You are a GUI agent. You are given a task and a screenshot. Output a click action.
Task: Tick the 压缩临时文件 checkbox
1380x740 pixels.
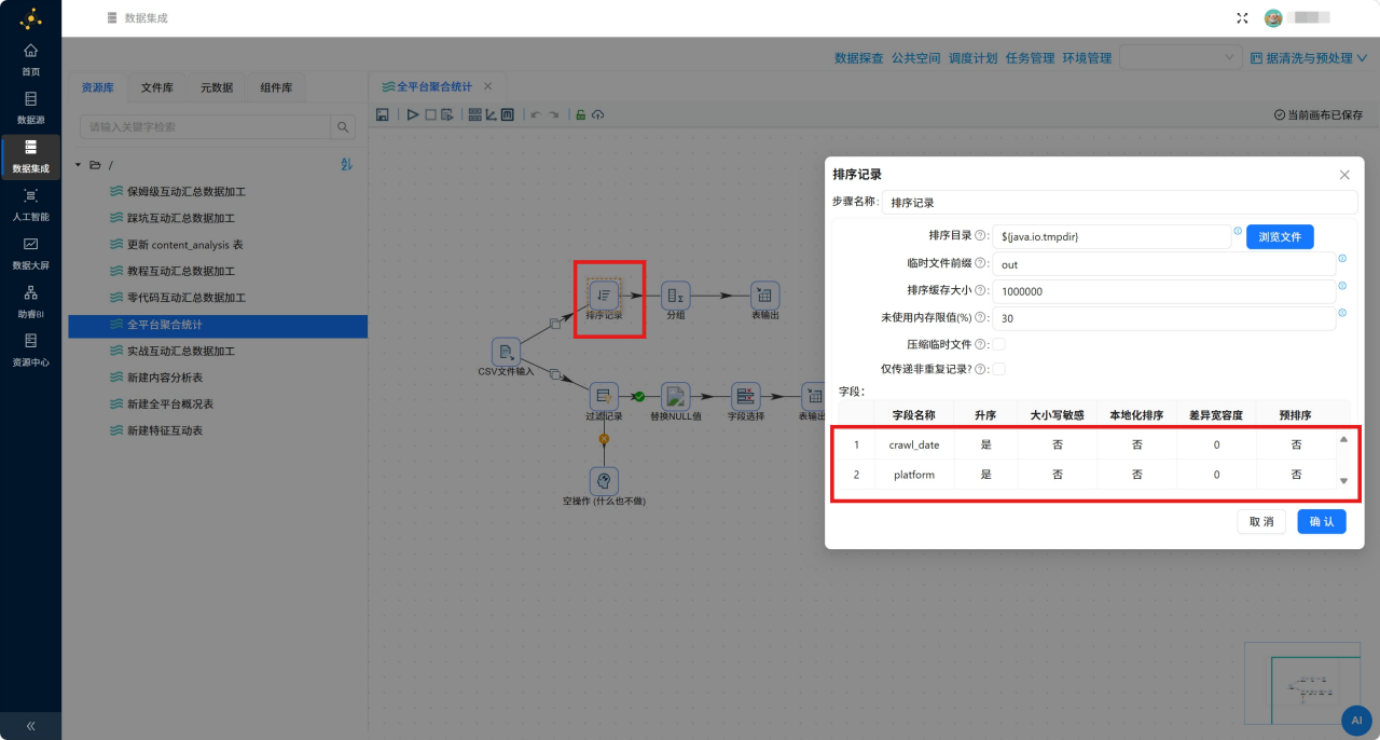tap(999, 344)
